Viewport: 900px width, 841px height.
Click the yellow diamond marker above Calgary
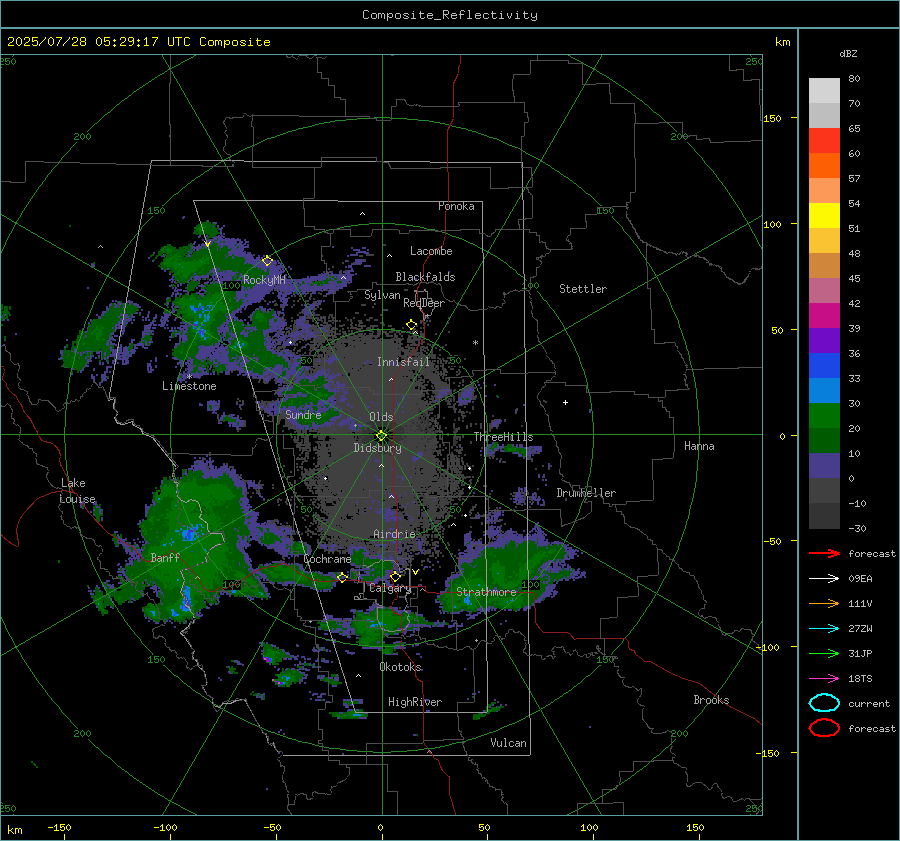[x=395, y=576]
